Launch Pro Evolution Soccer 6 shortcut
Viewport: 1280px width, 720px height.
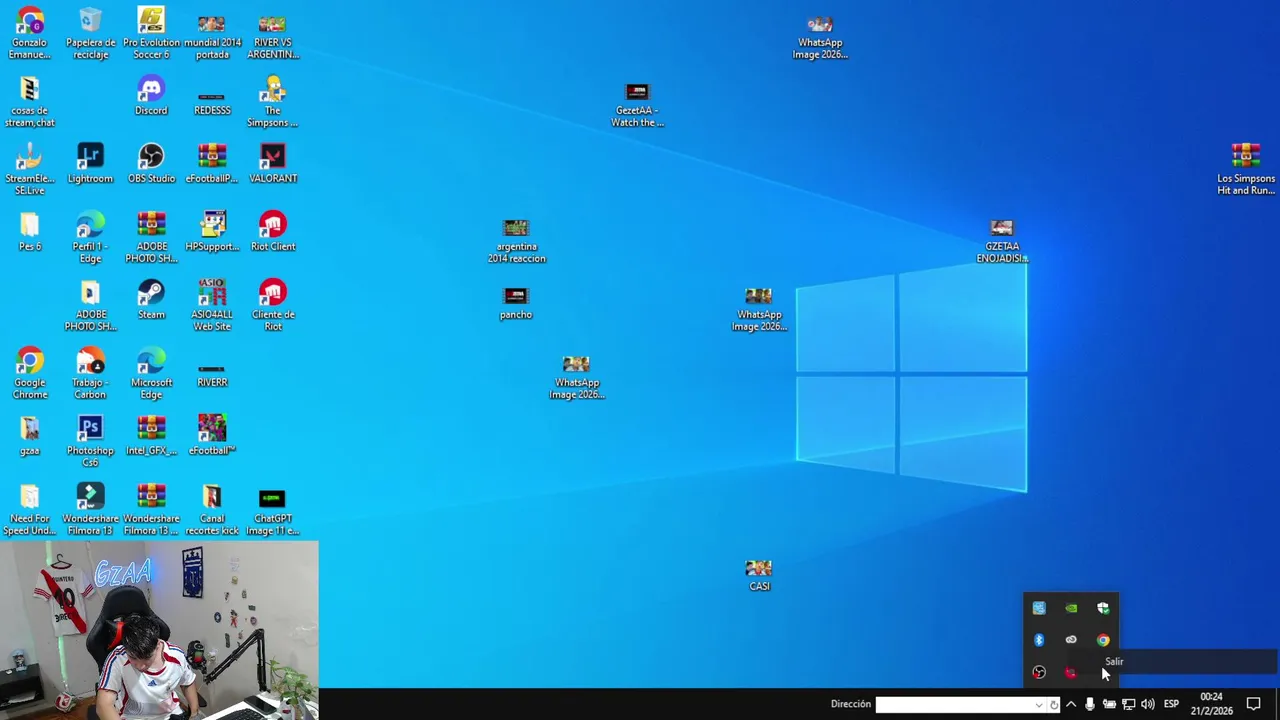click(x=151, y=34)
